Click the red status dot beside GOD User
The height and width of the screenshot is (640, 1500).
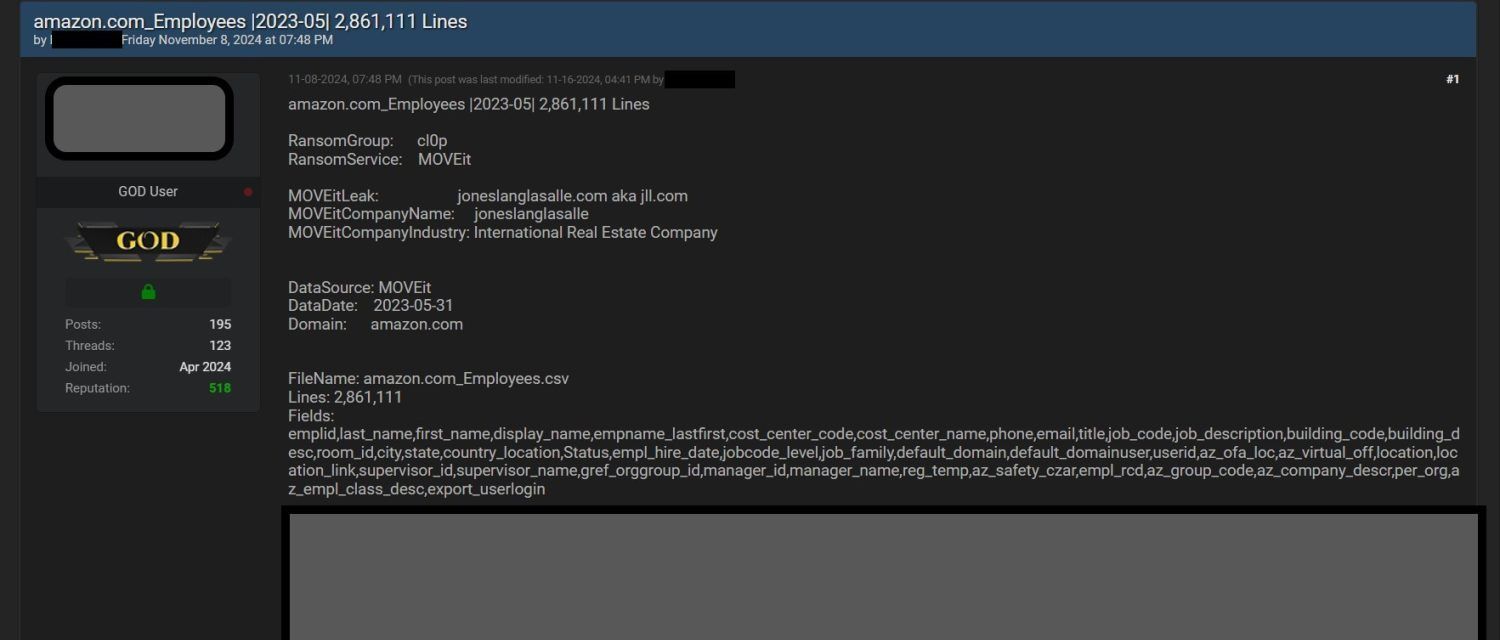coord(248,192)
